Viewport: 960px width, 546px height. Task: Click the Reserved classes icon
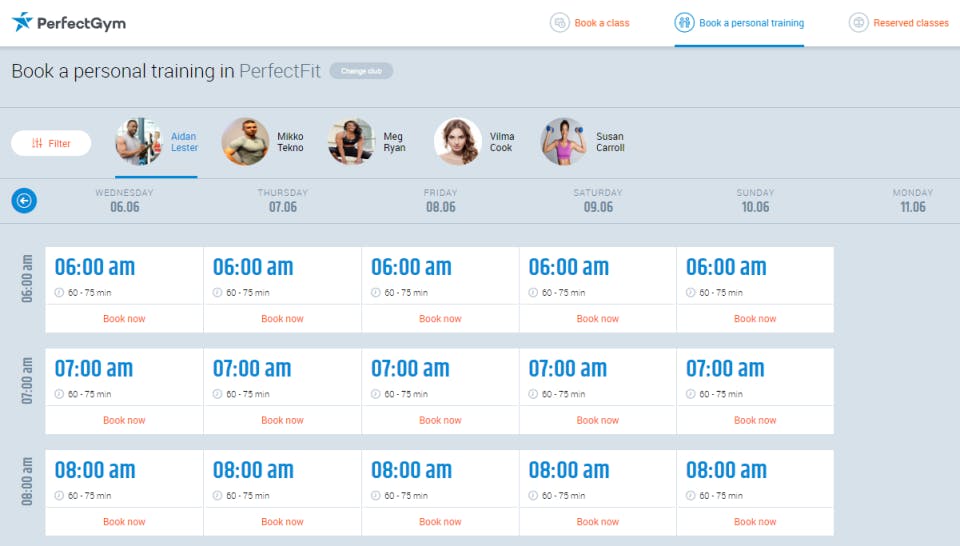tap(858, 23)
